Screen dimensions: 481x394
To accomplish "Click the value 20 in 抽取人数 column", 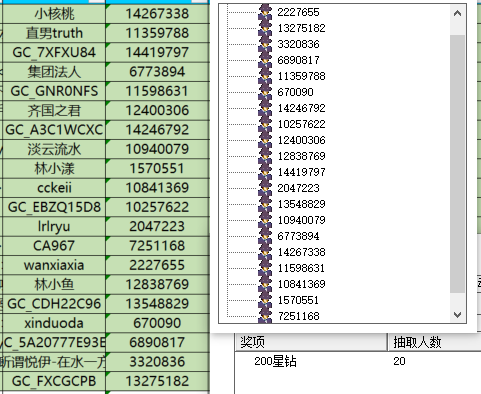I will [399, 361].
